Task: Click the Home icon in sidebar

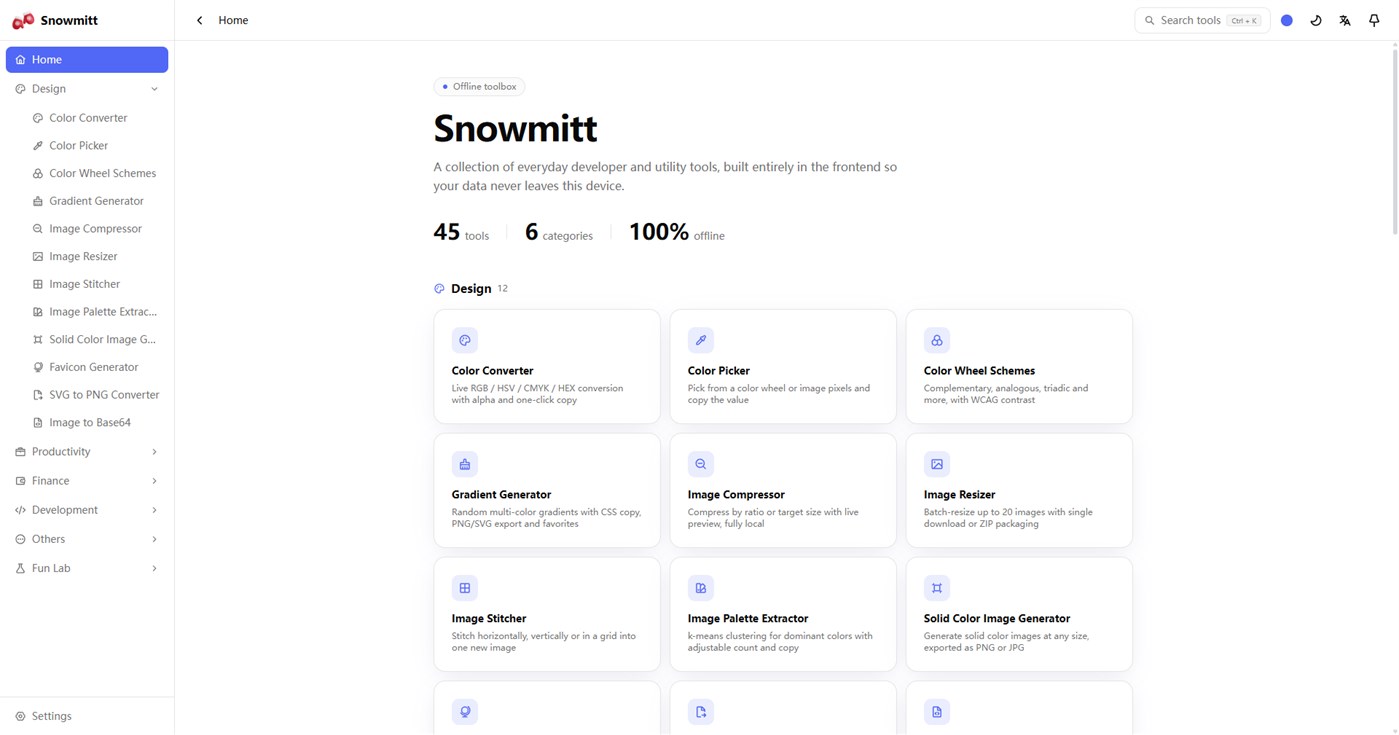Action: [20, 60]
